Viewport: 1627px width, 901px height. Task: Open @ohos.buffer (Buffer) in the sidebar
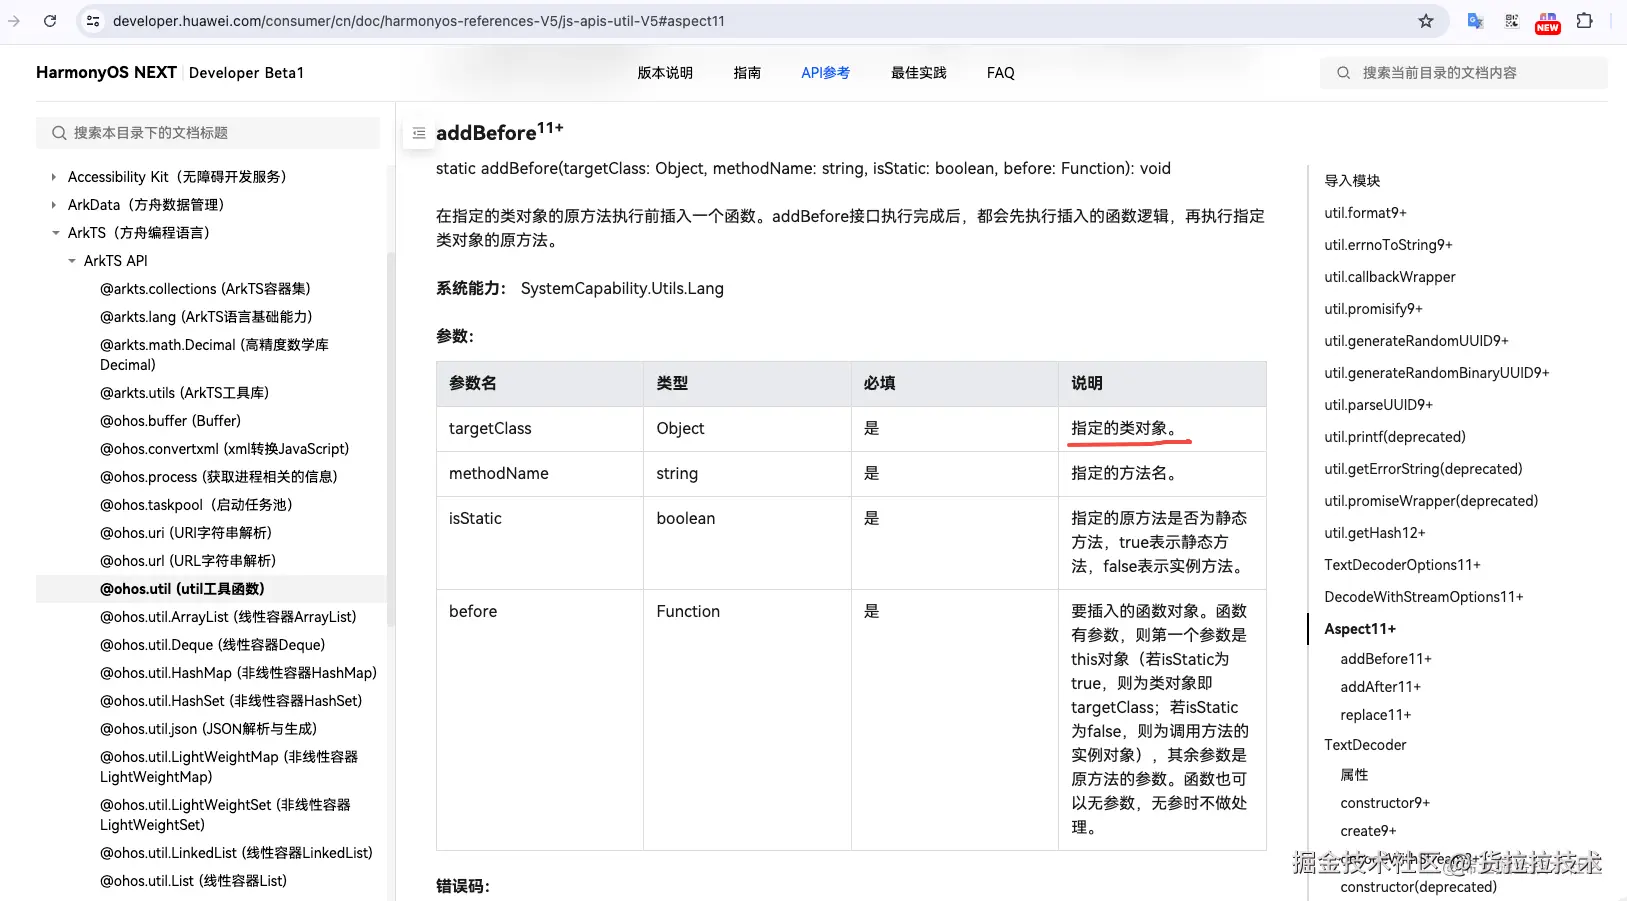170,421
